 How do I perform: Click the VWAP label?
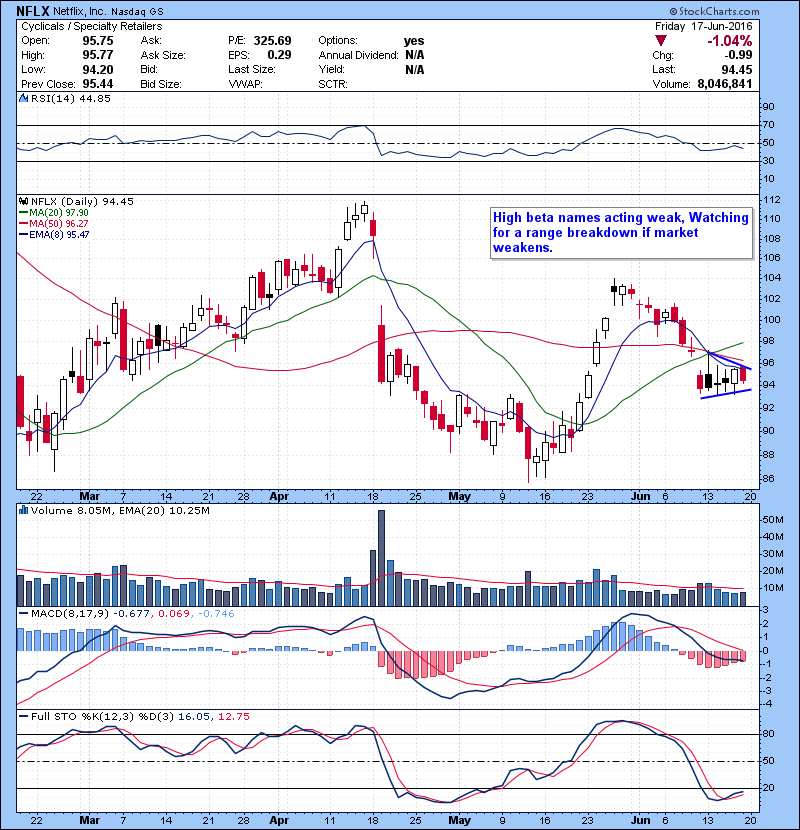(245, 84)
